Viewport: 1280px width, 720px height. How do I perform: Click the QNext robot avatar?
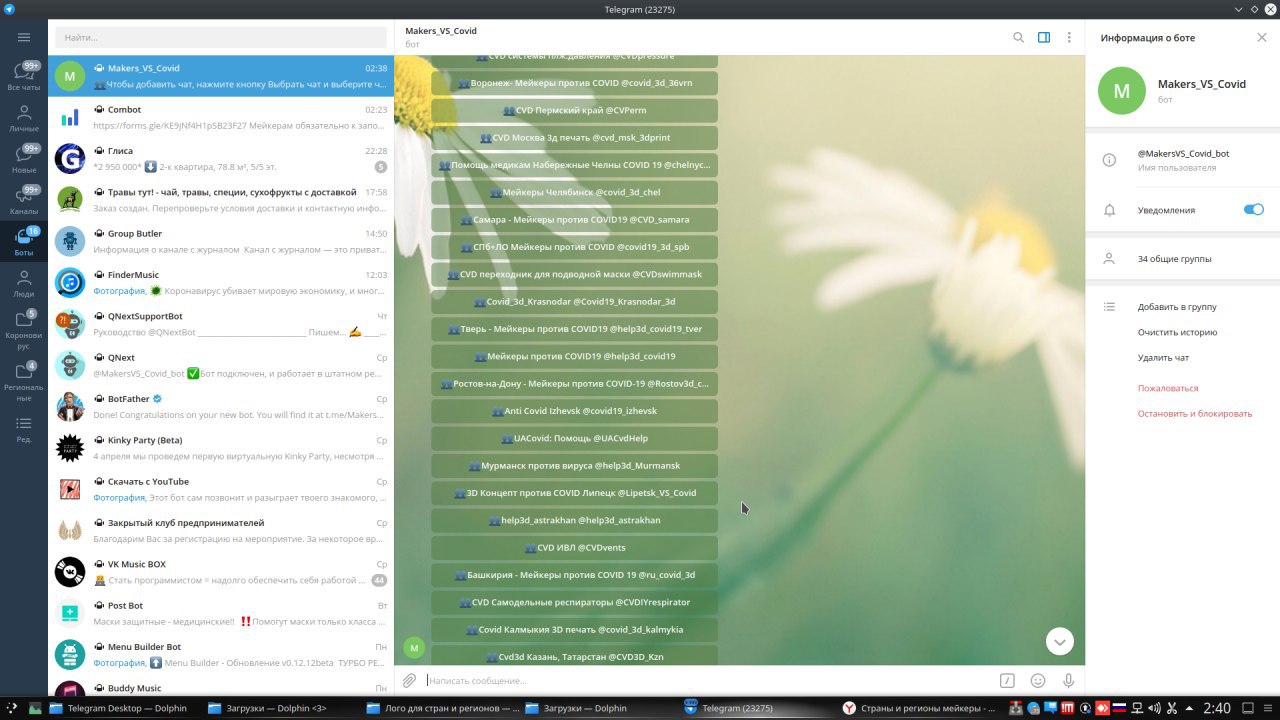pyautogui.click(x=70, y=365)
